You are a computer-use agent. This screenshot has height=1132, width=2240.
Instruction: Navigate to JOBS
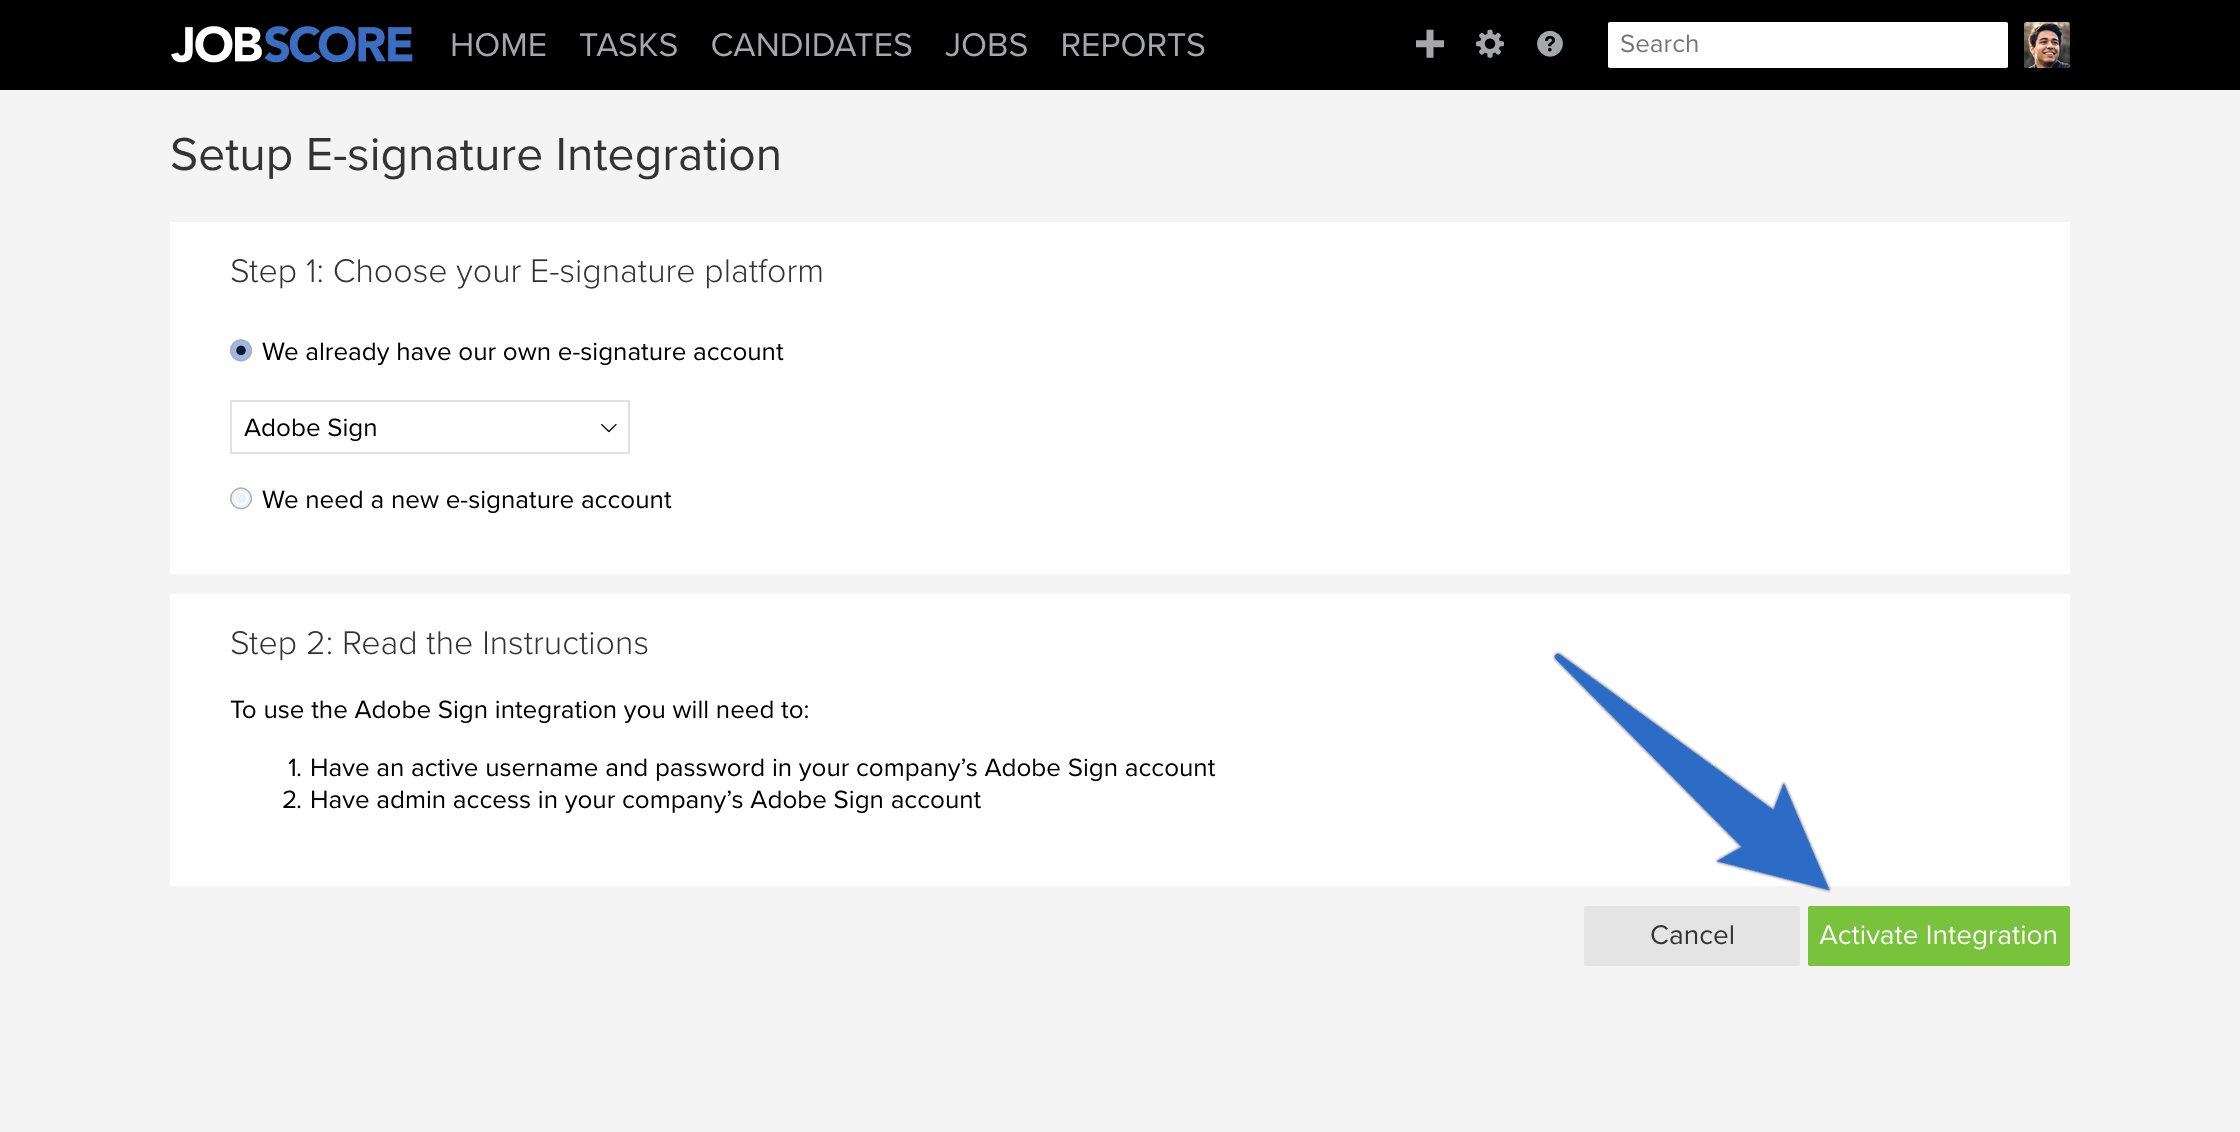point(986,45)
